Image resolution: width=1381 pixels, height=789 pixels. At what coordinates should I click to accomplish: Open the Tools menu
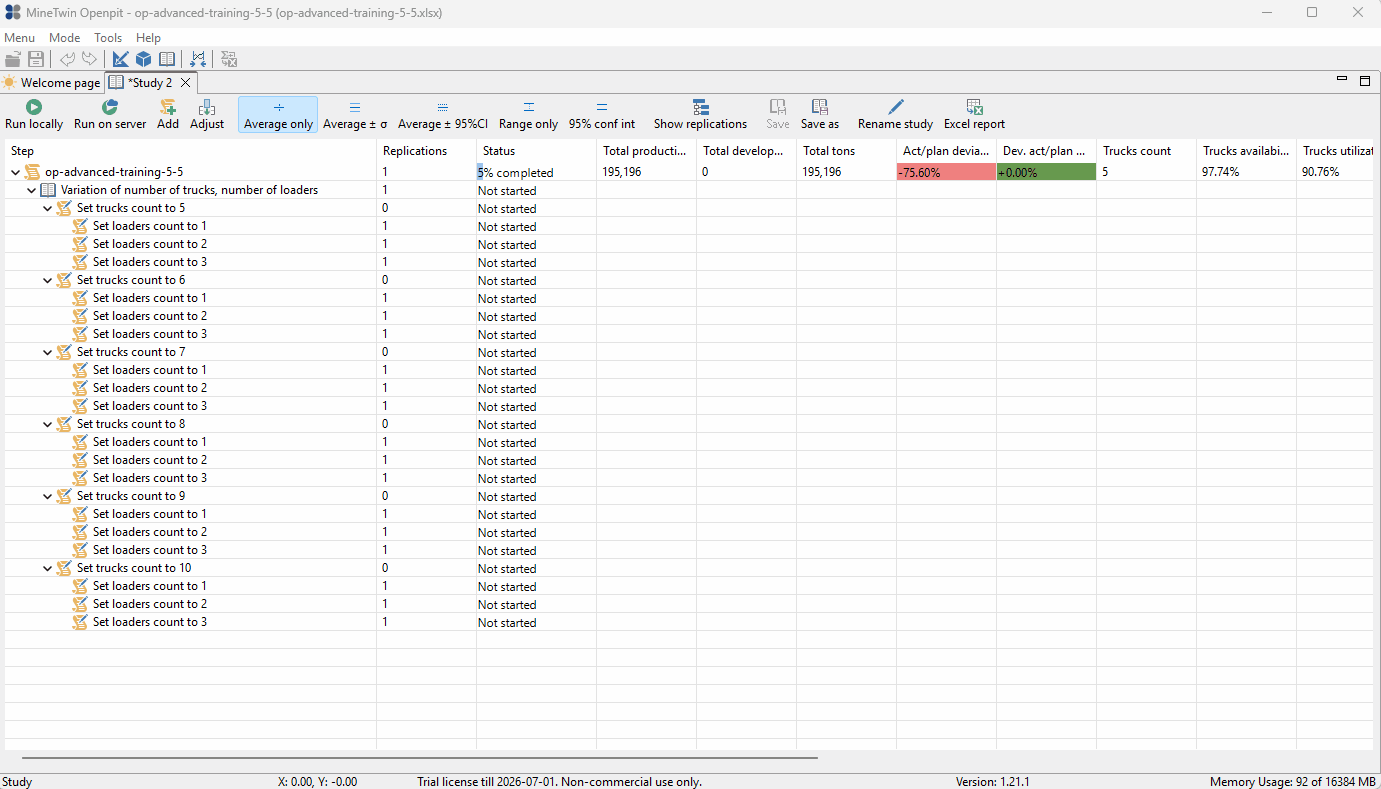click(108, 38)
